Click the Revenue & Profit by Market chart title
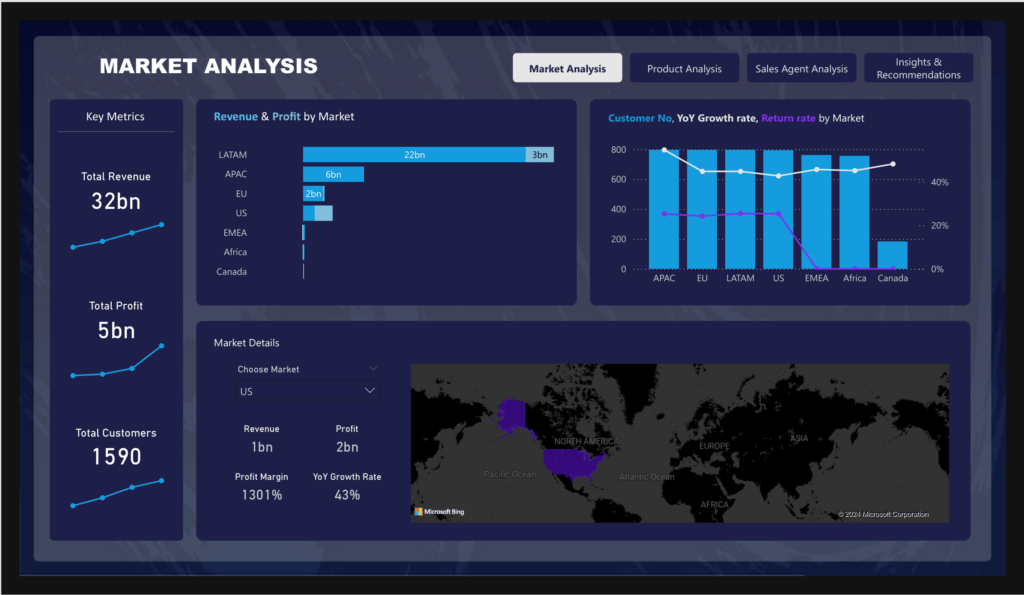 point(283,116)
